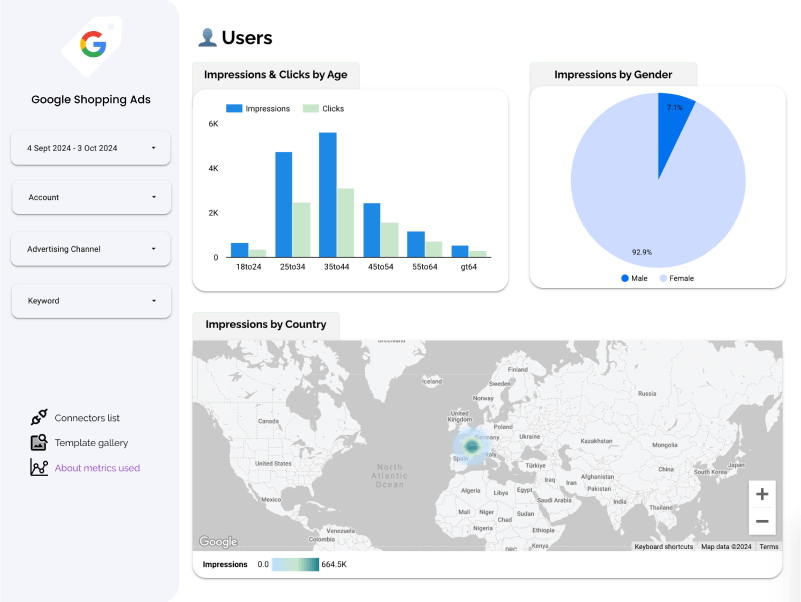Click the Template gallery image icon

tap(39, 443)
